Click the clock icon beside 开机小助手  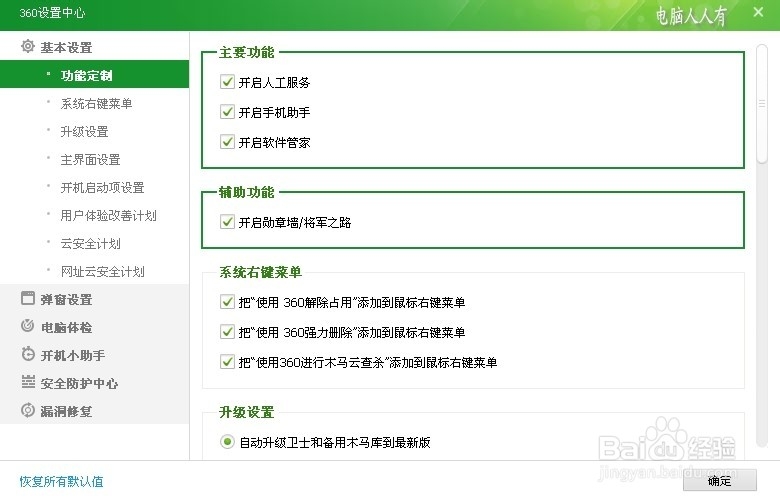[28, 354]
